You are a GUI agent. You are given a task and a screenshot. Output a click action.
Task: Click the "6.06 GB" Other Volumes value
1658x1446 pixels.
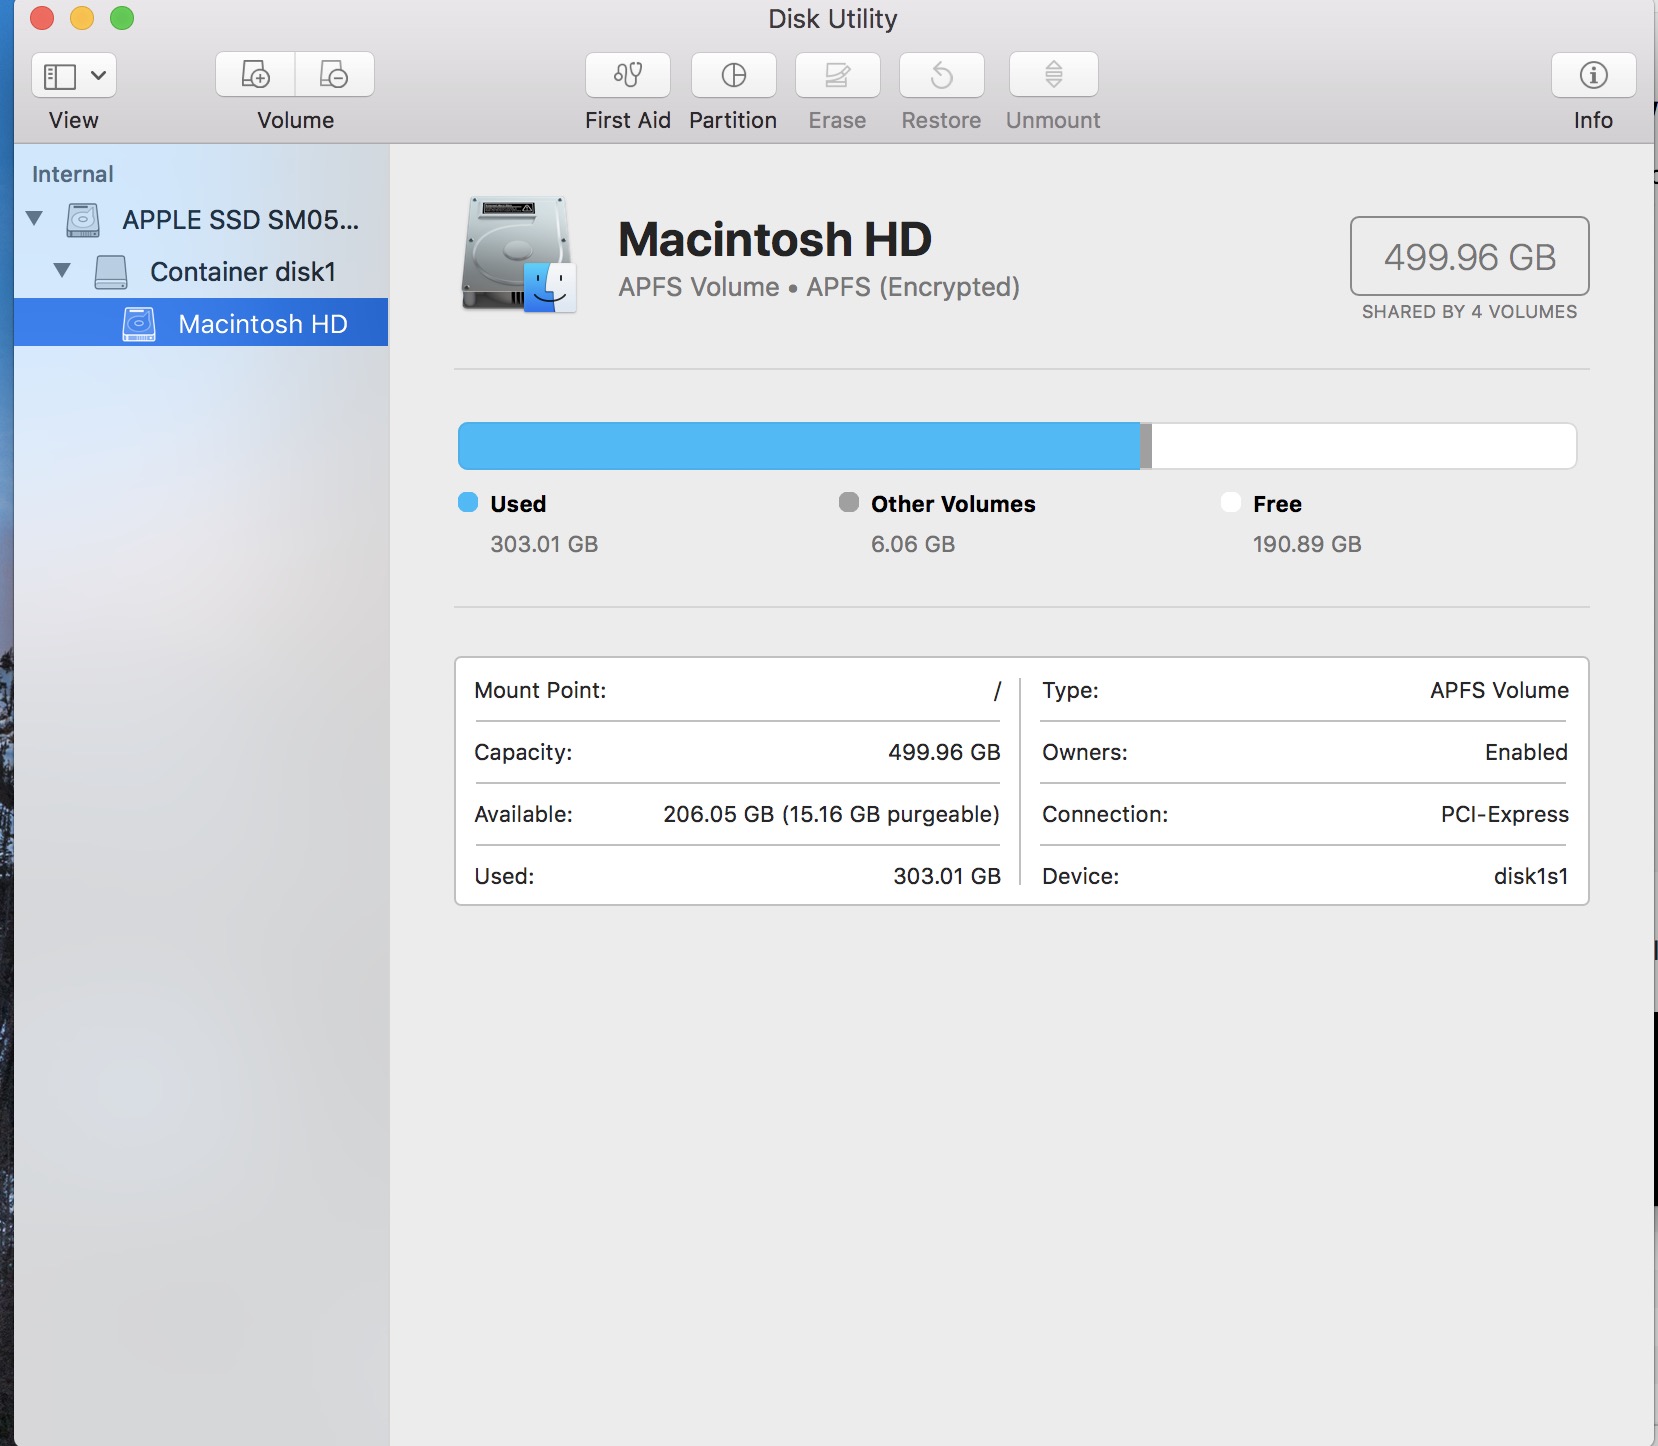tap(913, 544)
